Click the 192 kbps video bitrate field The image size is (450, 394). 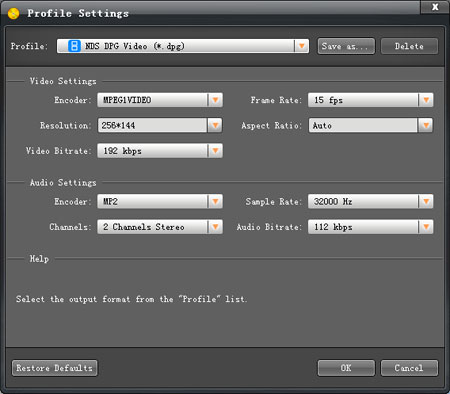click(x=152, y=151)
